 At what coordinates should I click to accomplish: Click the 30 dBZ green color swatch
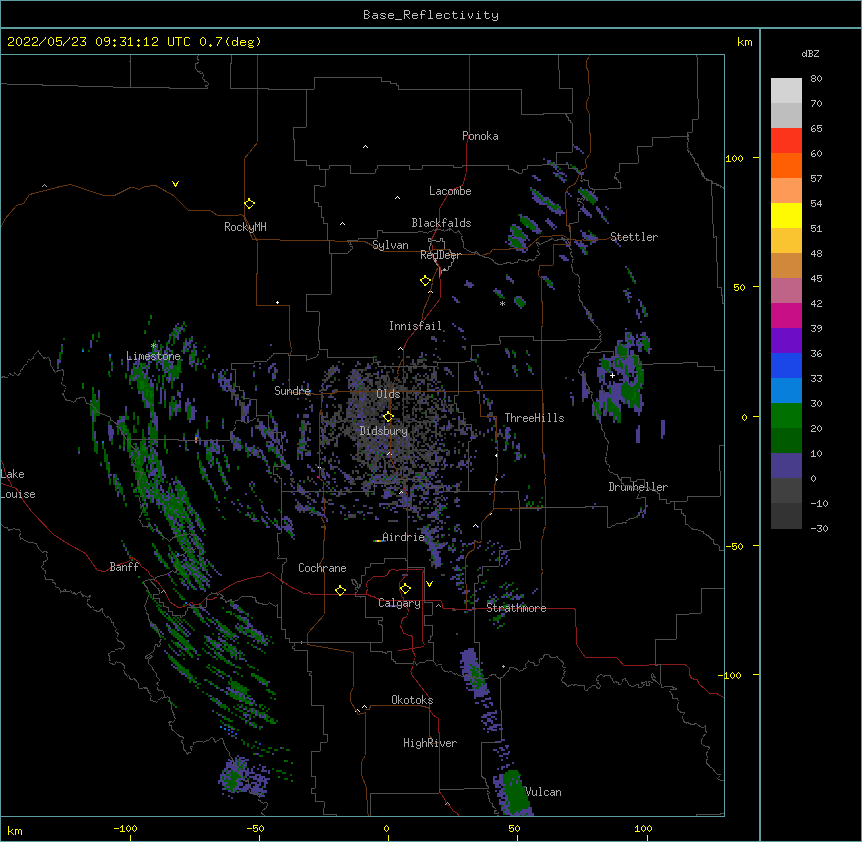tap(786, 416)
